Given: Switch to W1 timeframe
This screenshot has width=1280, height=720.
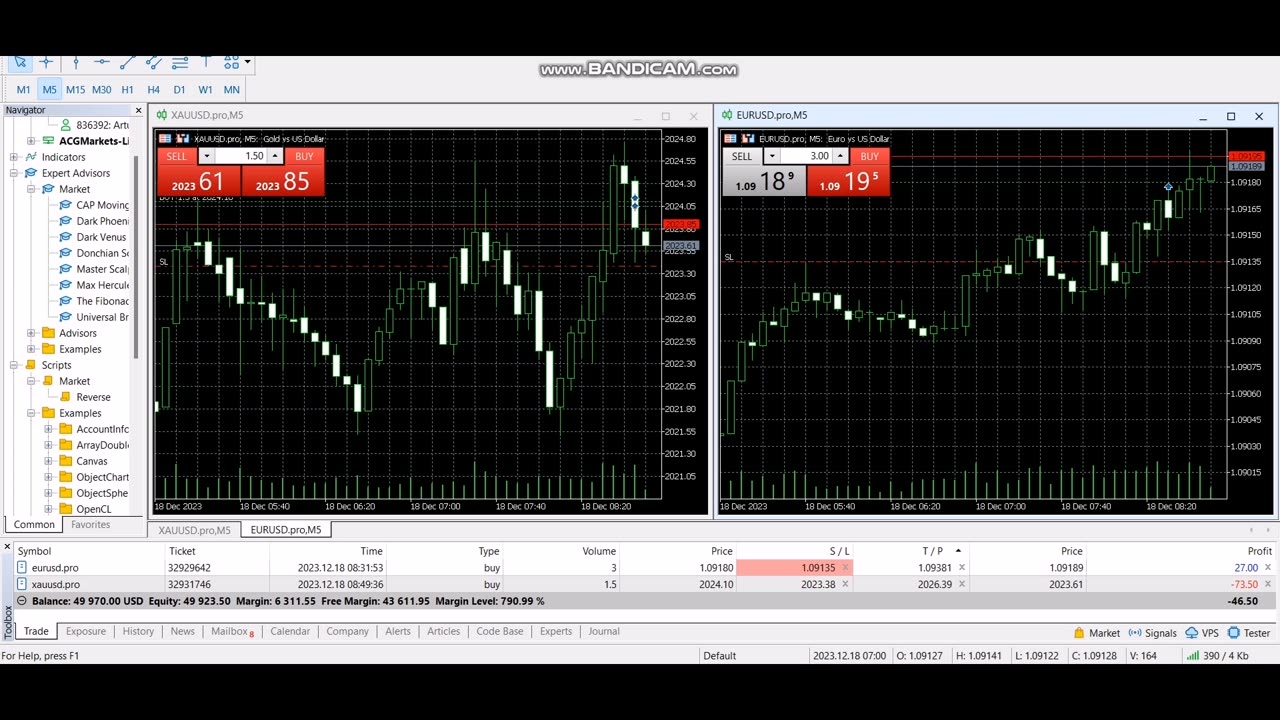Looking at the screenshot, I should (x=205, y=90).
